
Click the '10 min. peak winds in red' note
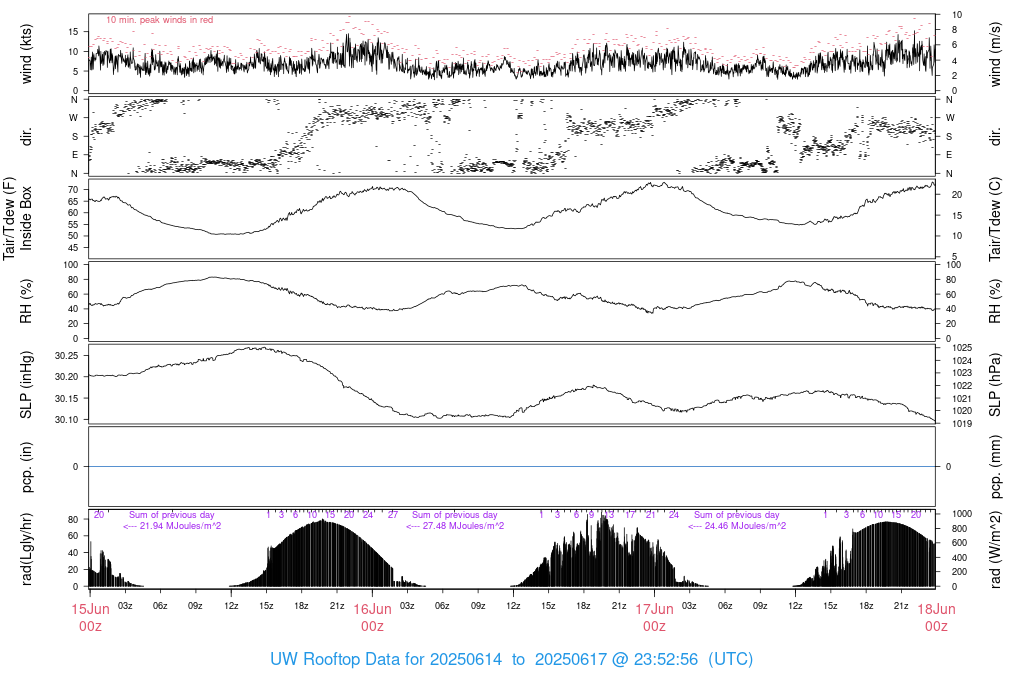tap(159, 20)
